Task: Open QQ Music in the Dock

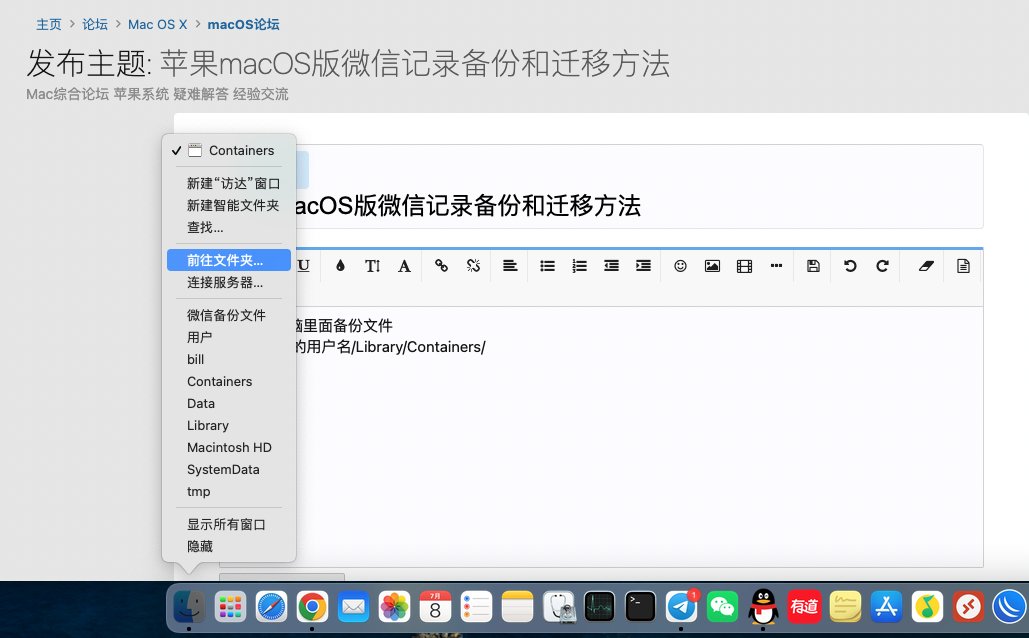Action: click(927, 606)
